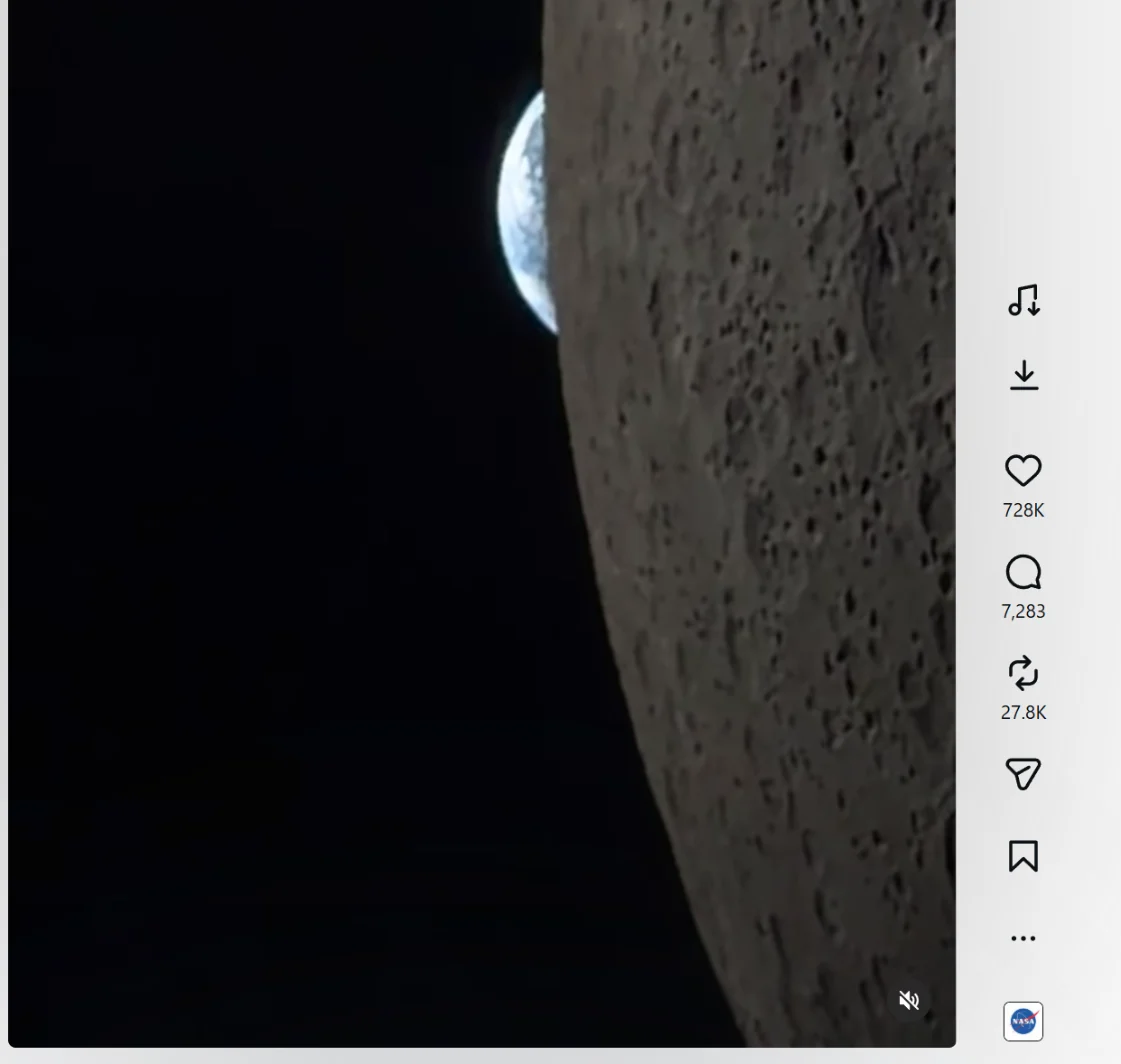Like the video with heart icon

pos(1023,471)
